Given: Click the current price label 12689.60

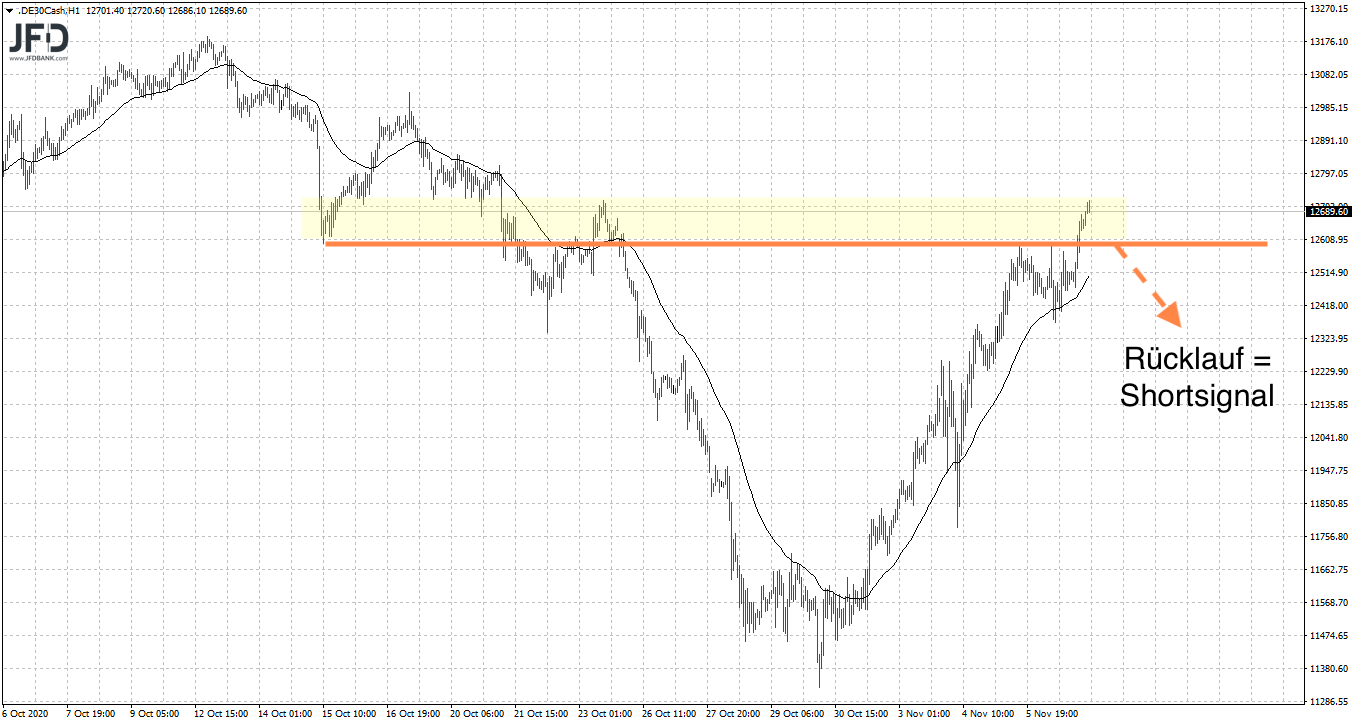Looking at the screenshot, I should (1329, 211).
